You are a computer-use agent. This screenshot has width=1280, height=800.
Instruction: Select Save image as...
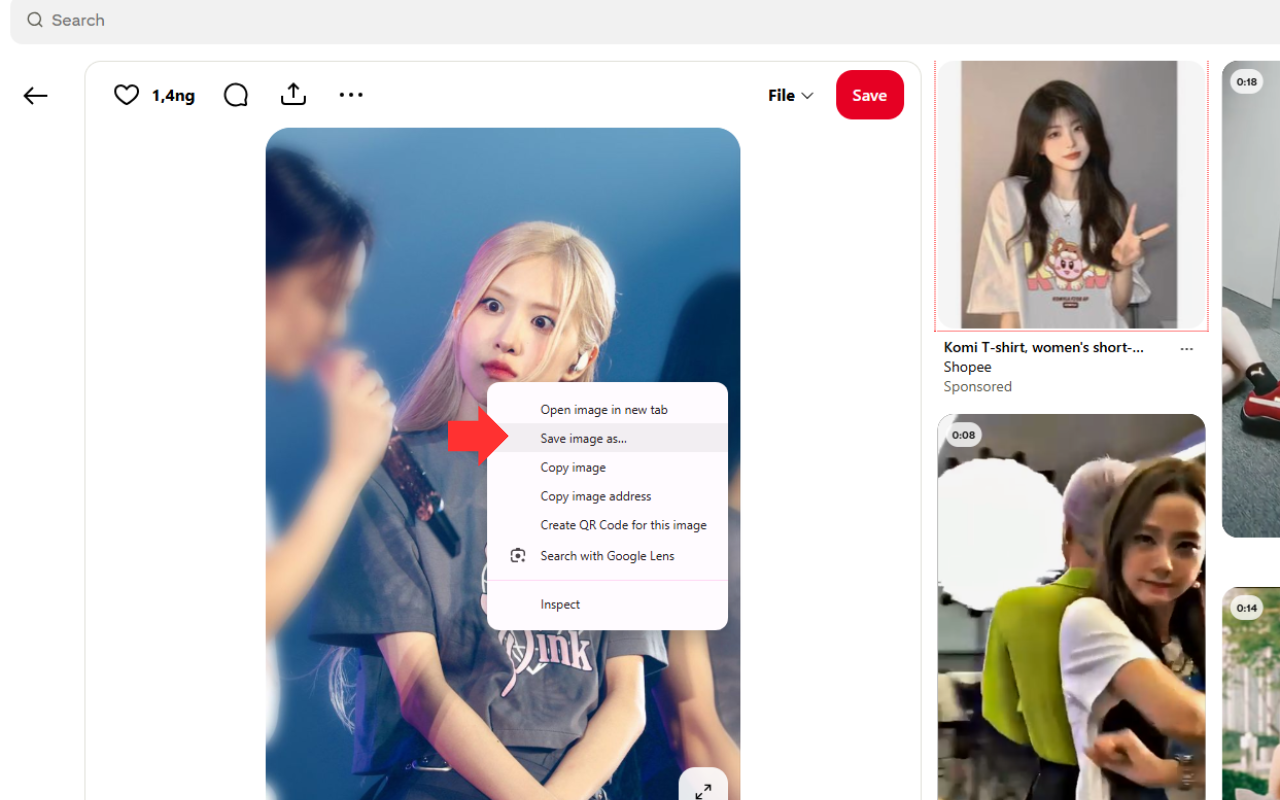pos(607,438)
